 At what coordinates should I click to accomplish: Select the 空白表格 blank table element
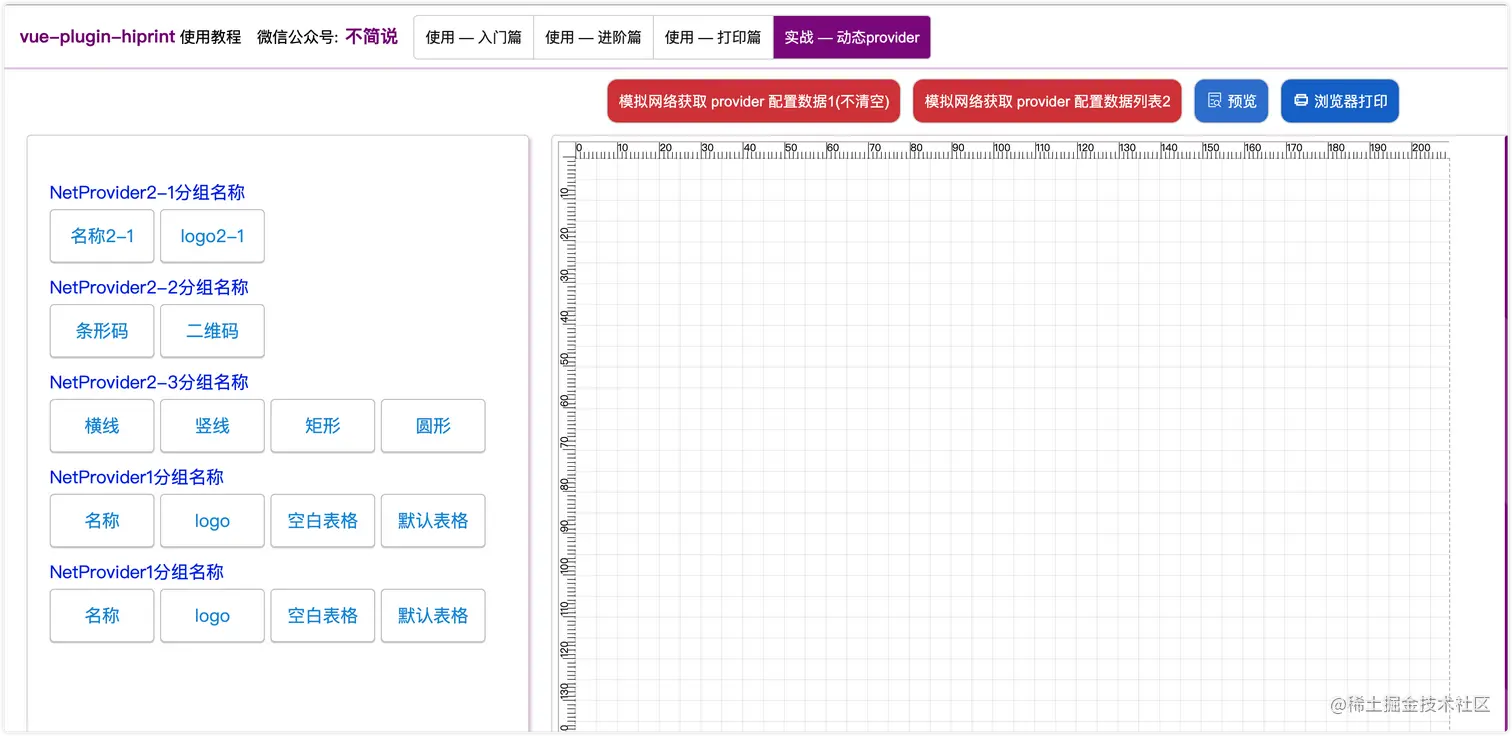322,520
